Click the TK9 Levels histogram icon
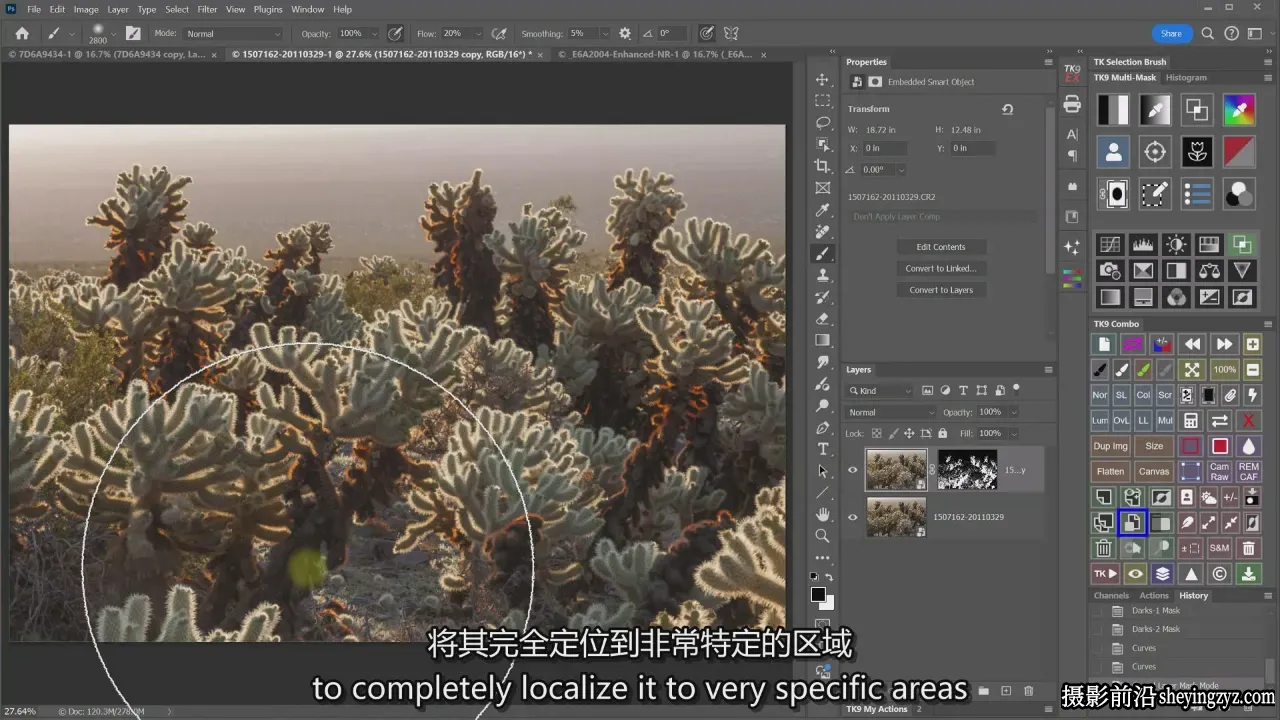Screen dimensions: 1280x720 pyautogui.click(x=1142, y=244)
